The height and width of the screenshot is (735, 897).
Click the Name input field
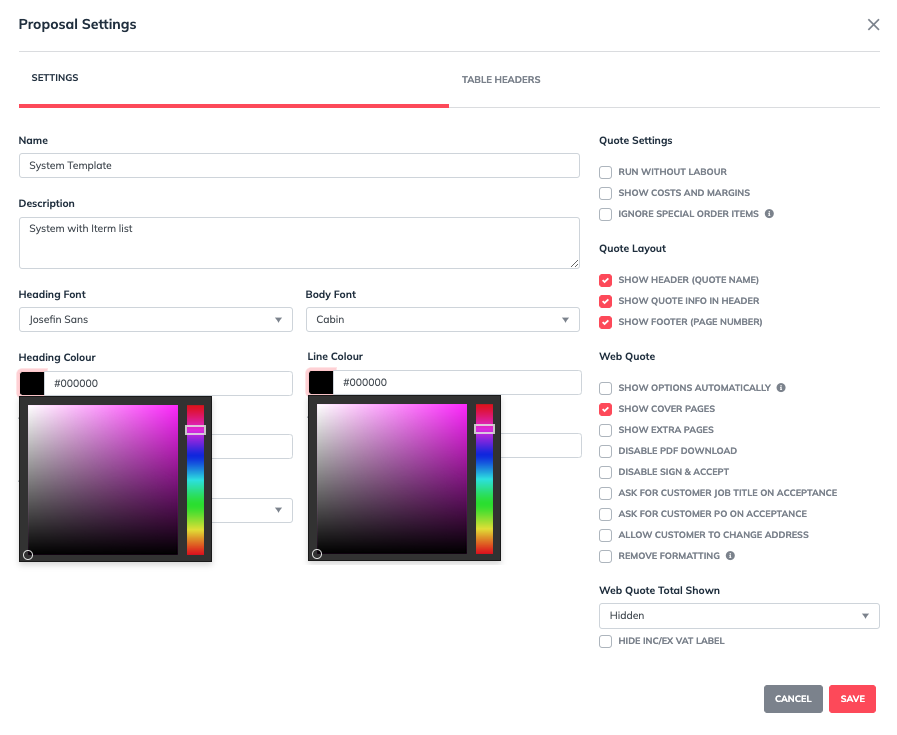click(x=299, y=166)
